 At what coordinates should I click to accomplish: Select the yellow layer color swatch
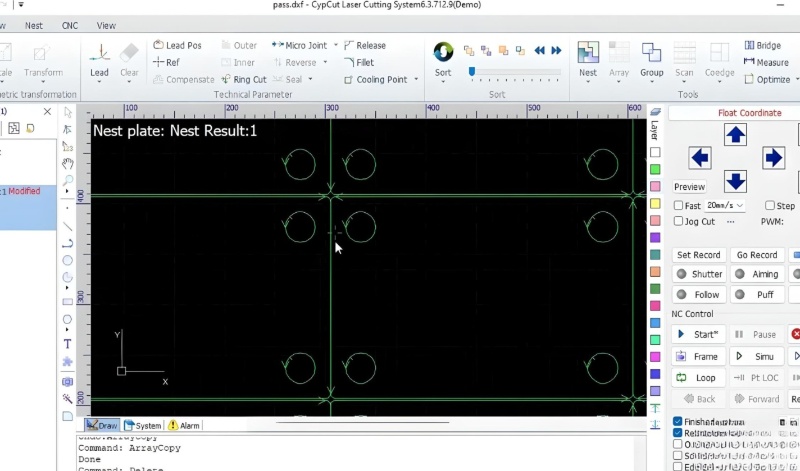(x=655, y=204)
